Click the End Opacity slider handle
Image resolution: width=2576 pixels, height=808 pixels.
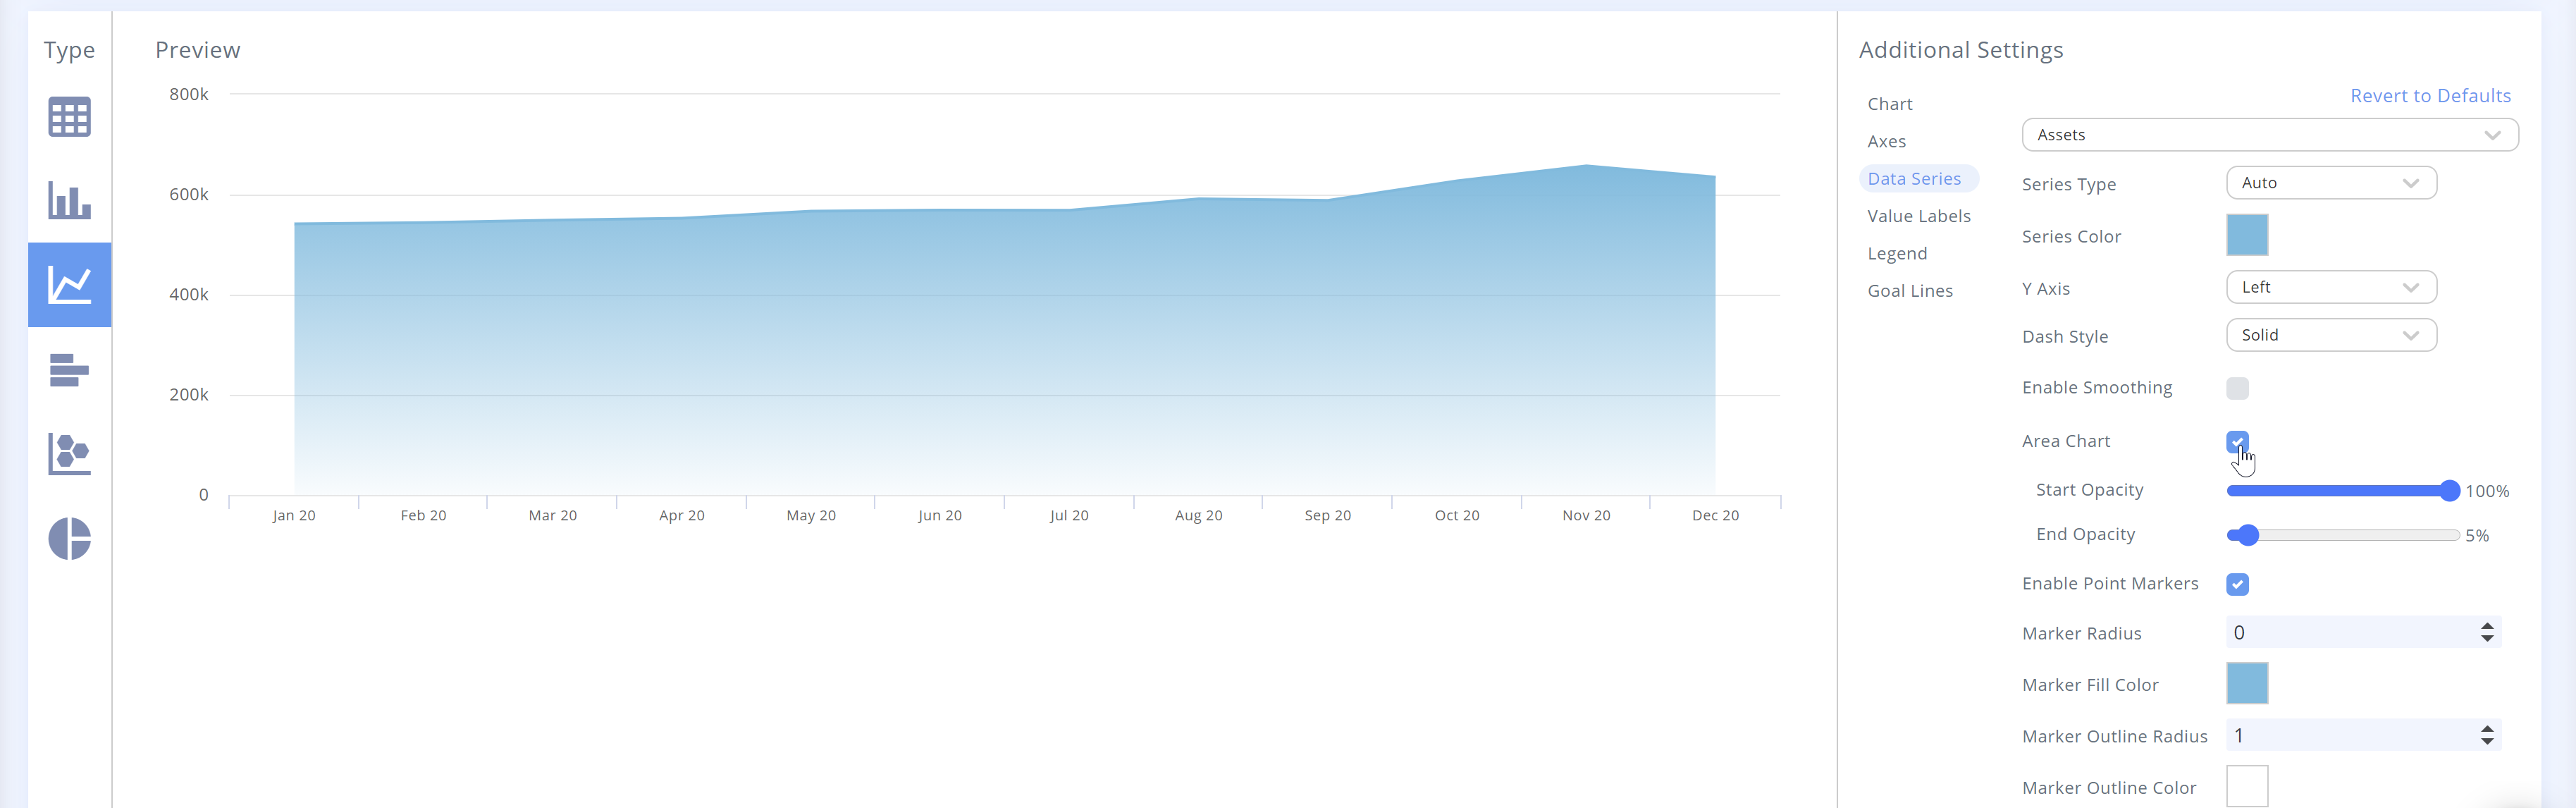click(x=2248, y=535)
